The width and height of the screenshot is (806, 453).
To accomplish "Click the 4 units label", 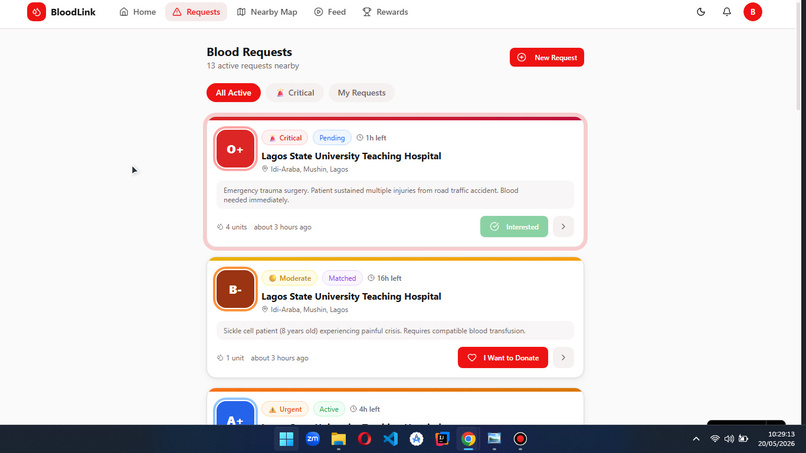I will coord(232,227).
